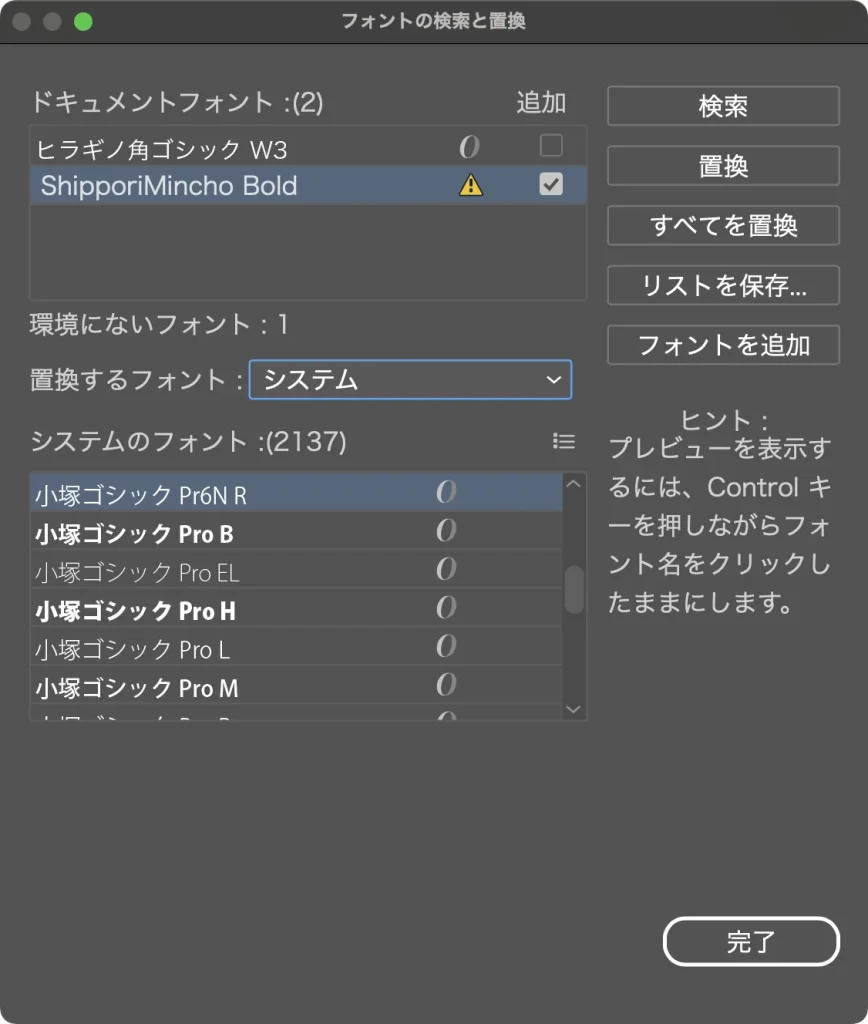868x1024 pixels.
Task: Select 小塚ゴシック Pro M in the system fonts
Action: click(x=296, y=686)
